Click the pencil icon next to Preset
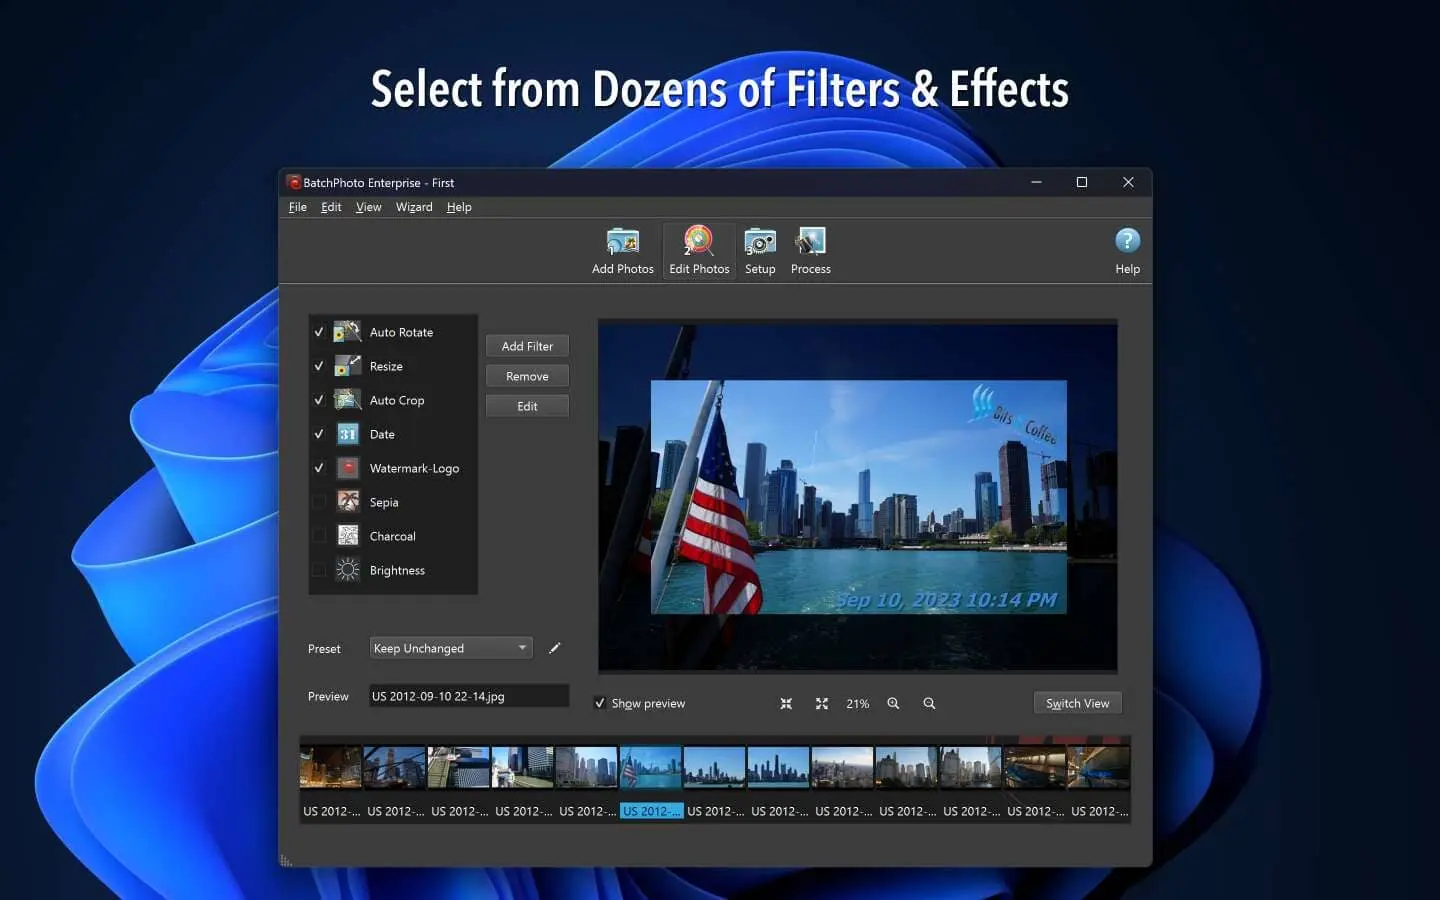 click(x=555, y=648)
